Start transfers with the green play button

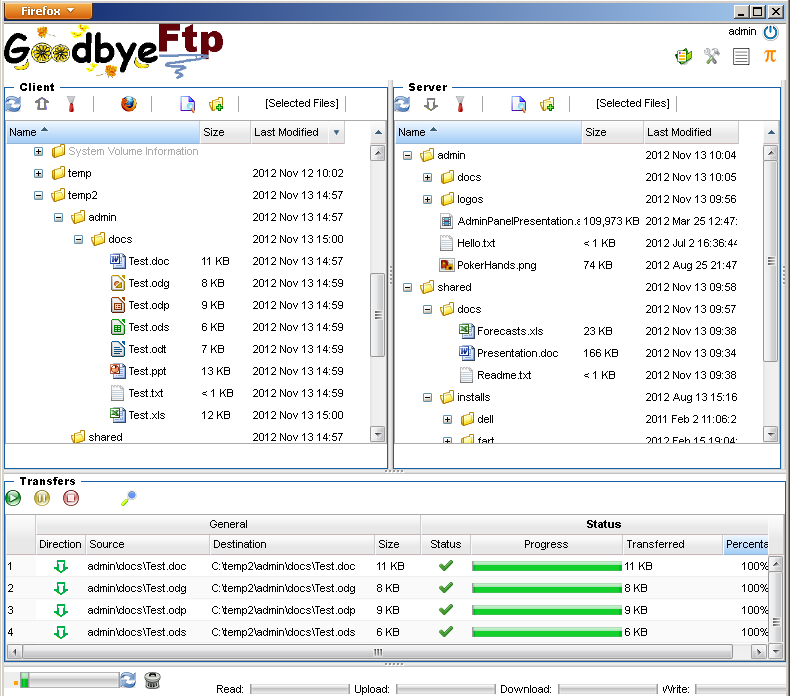point(13,498)
